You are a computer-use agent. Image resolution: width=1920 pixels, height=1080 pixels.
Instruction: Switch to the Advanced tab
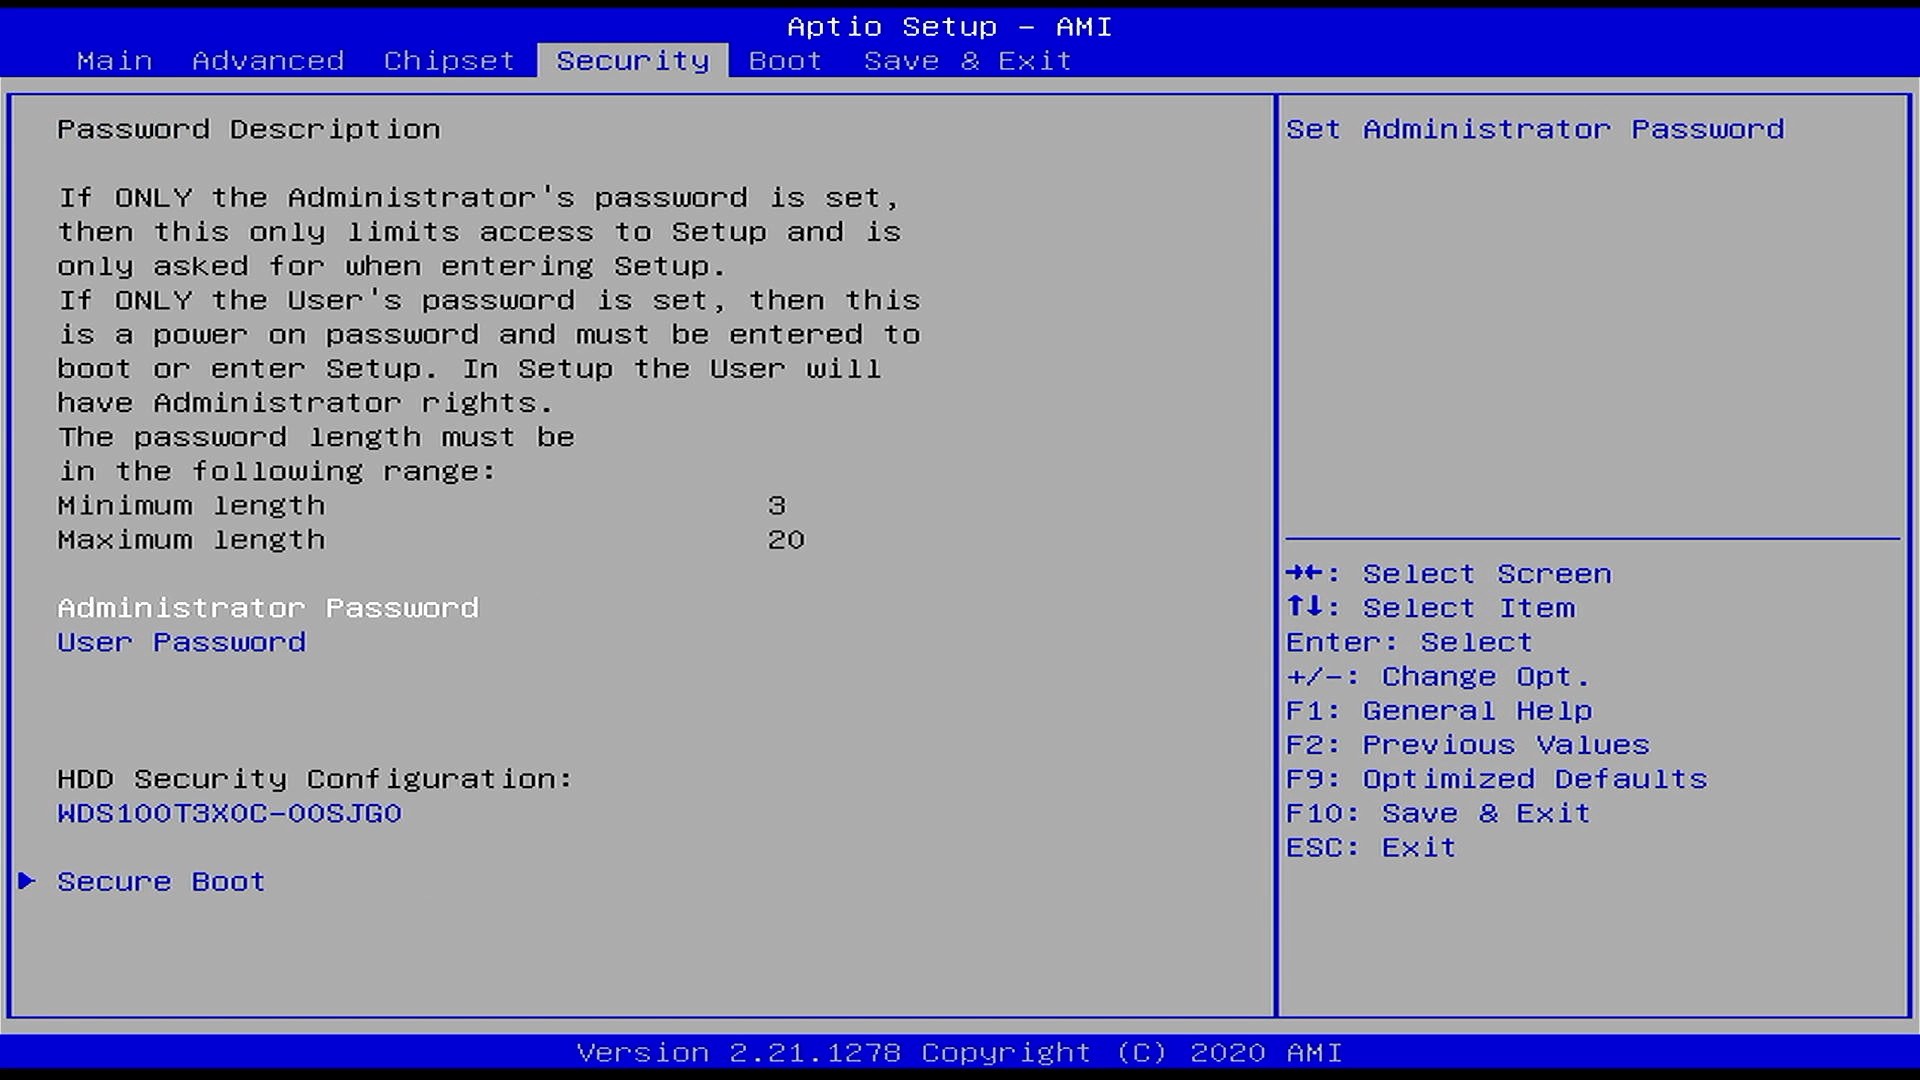click(268, 61)
